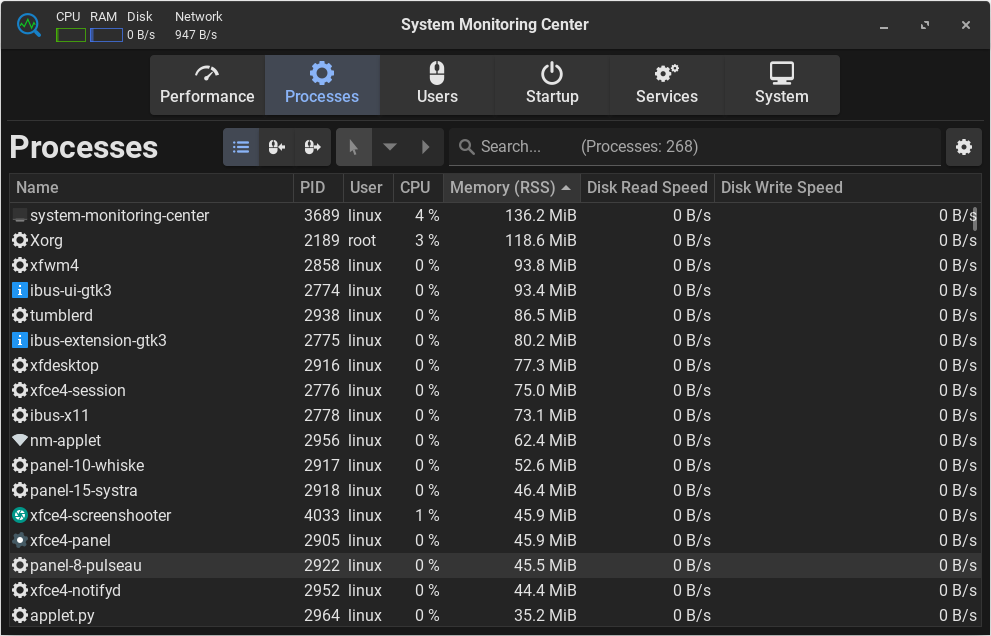Click the mouse pointer button in the toolbar
991x636 pixels.
[x=354, y=147]
